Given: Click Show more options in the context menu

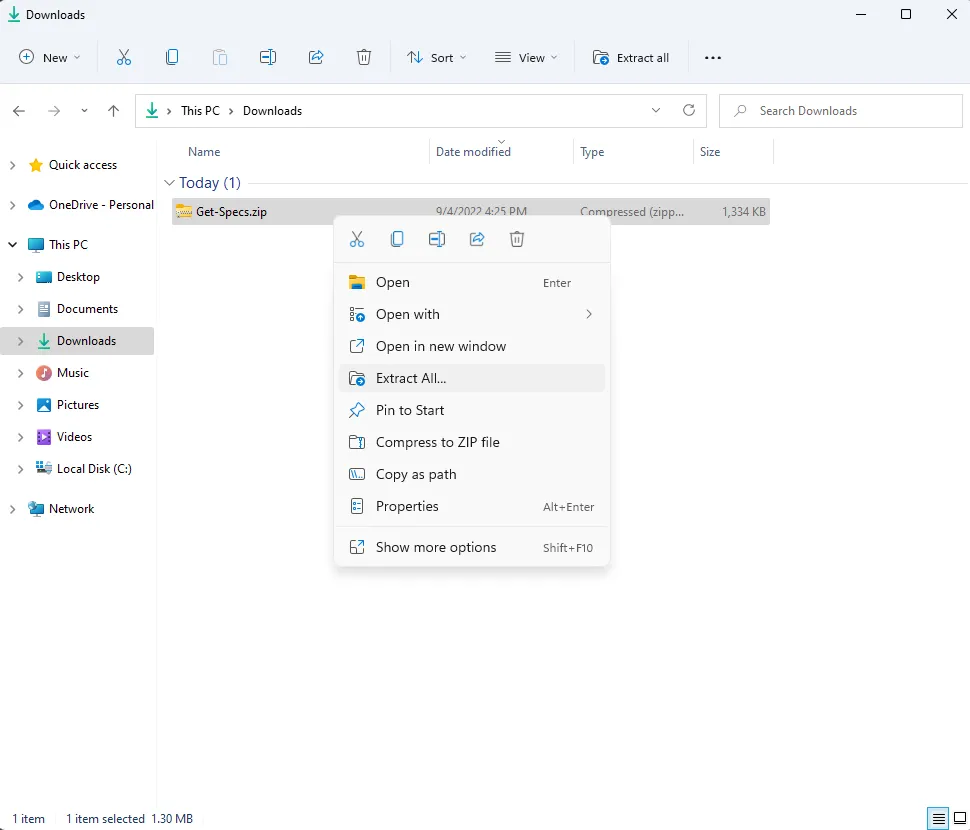Looking at the screenshot, I should tap(436, 547).
